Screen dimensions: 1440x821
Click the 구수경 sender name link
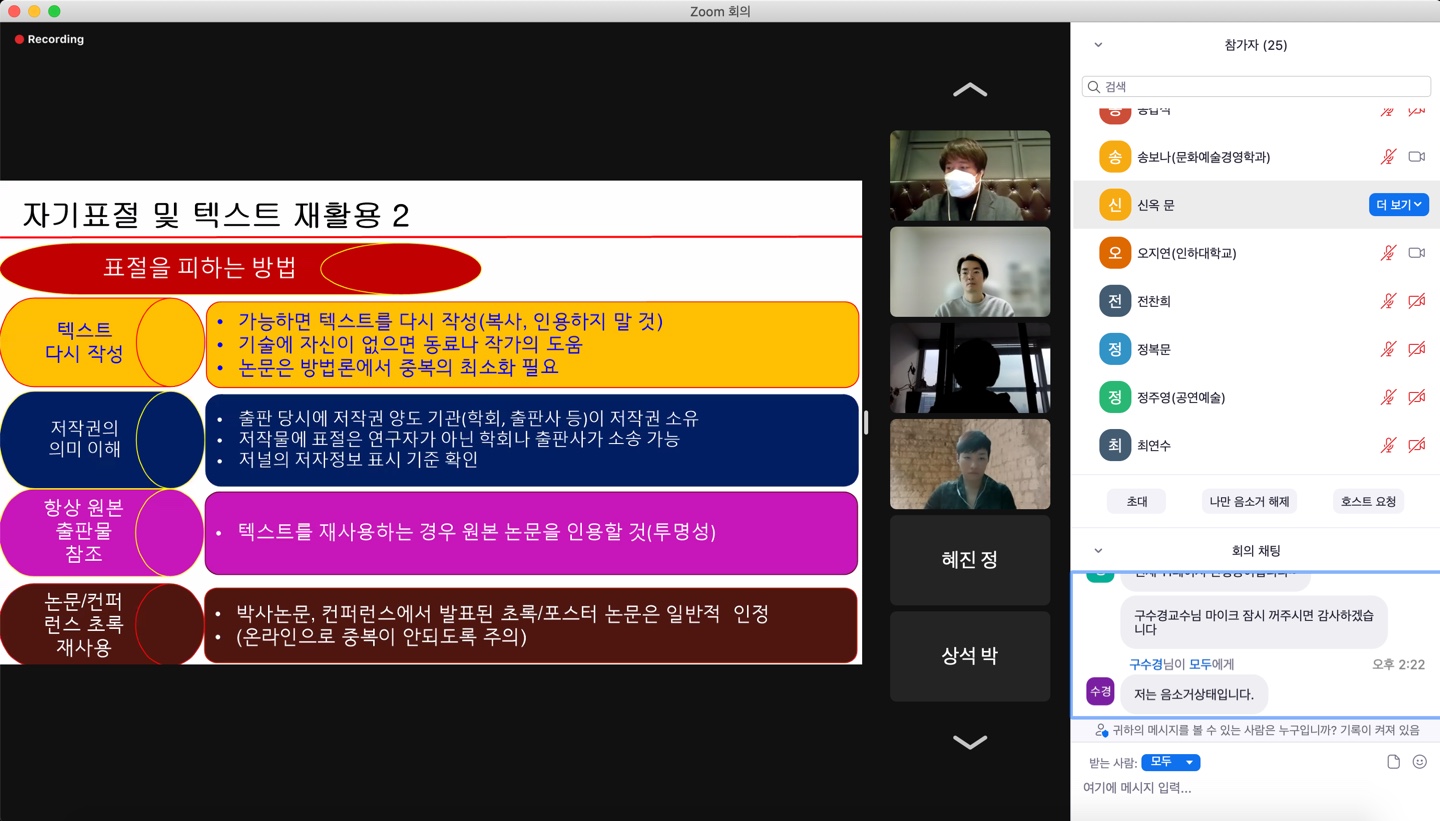(1145, 664)
